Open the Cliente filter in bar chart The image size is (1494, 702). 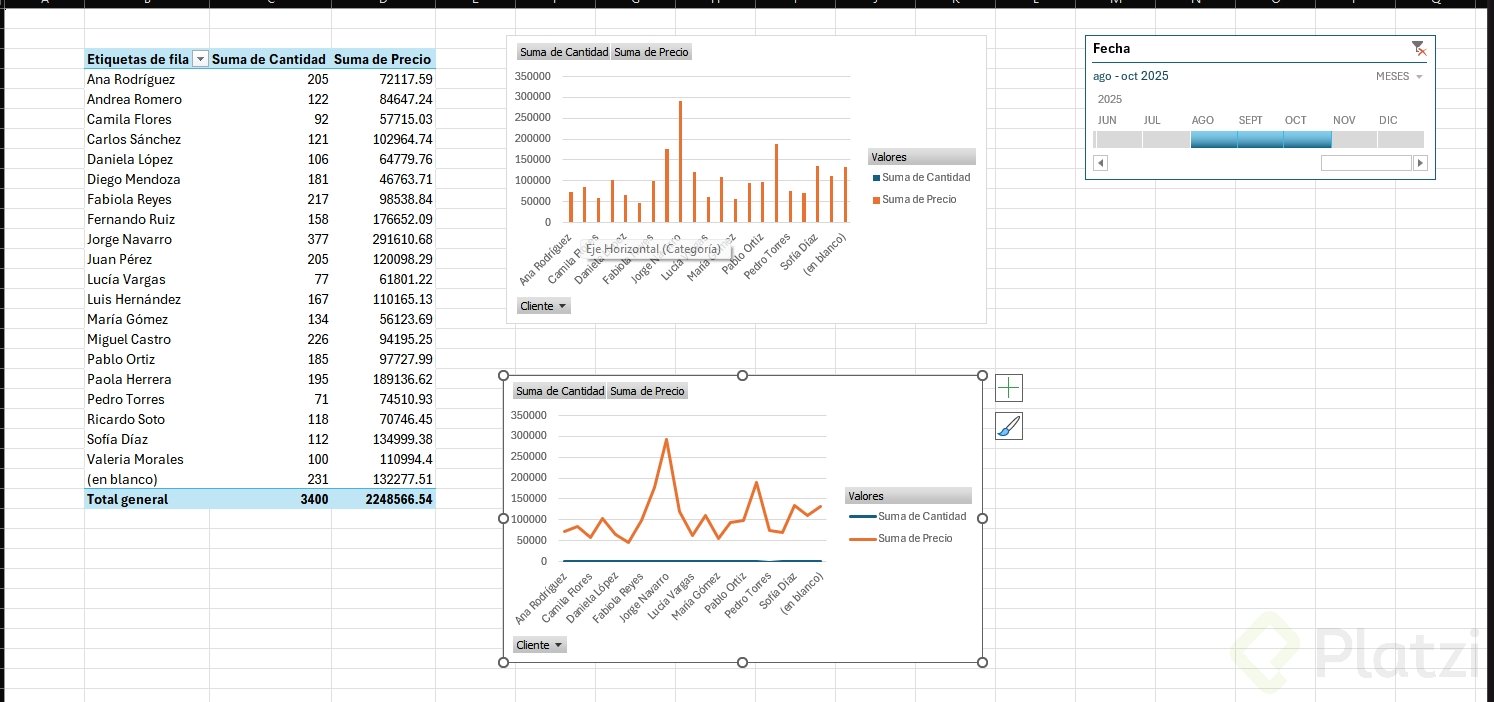543,306
